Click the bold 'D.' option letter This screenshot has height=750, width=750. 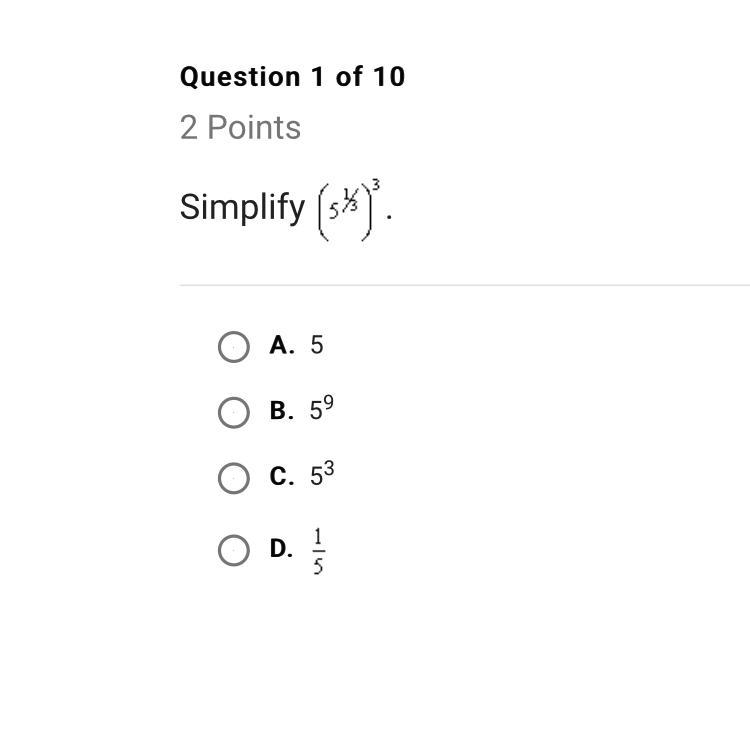pos(281,548)
